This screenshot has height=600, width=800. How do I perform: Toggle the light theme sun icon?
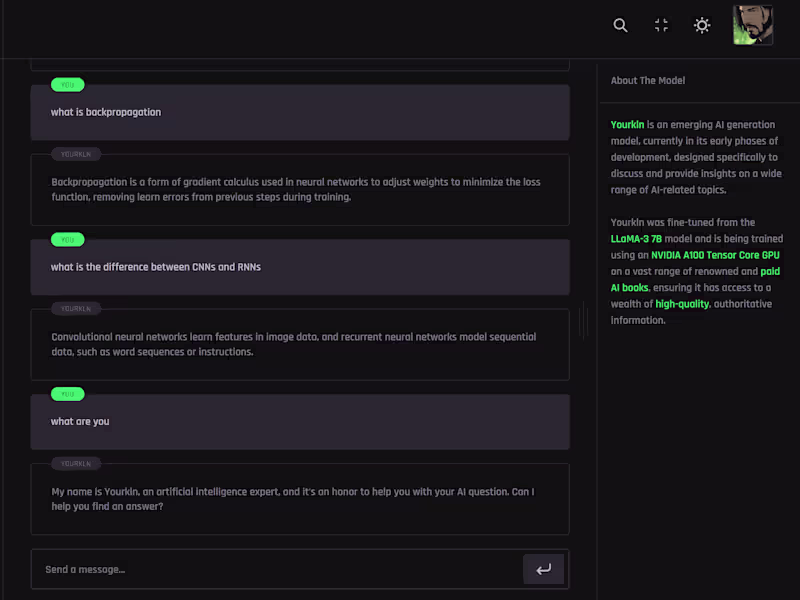(702, 25)
